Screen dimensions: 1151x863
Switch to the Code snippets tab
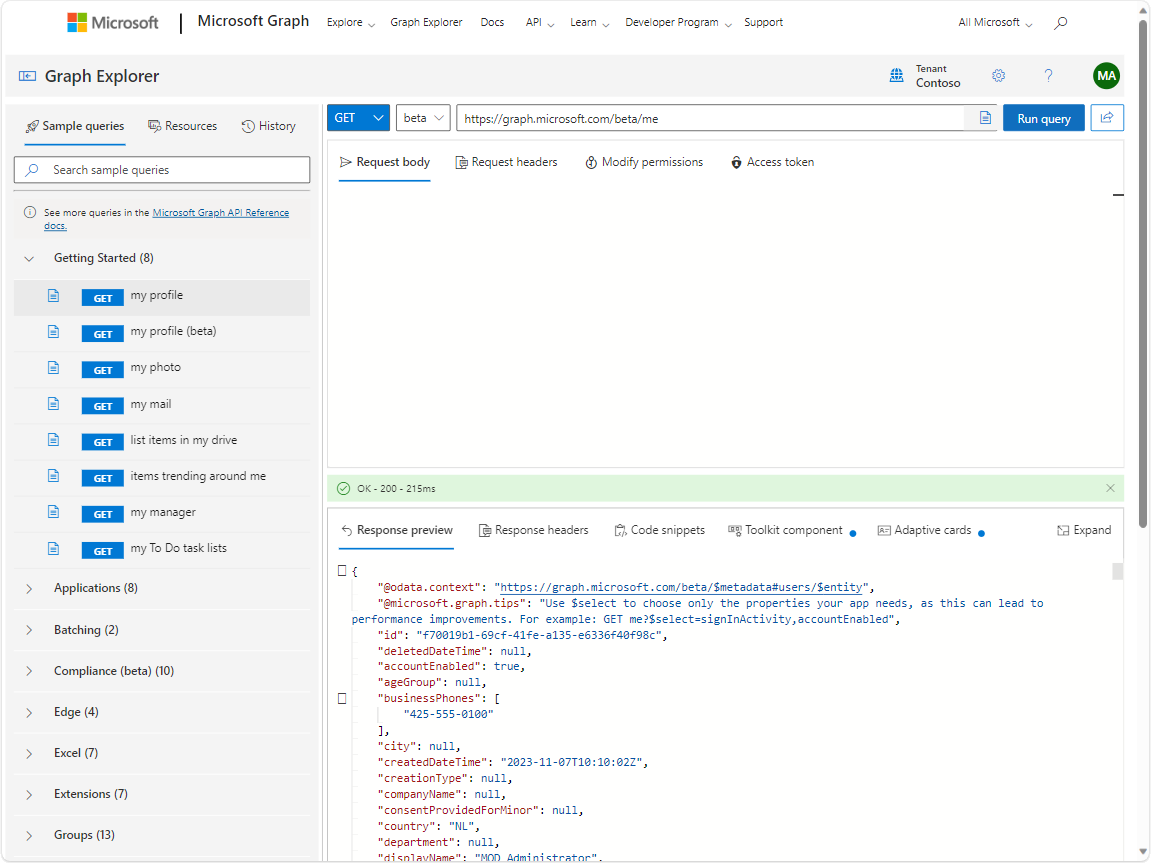click(x=659, y=530)
